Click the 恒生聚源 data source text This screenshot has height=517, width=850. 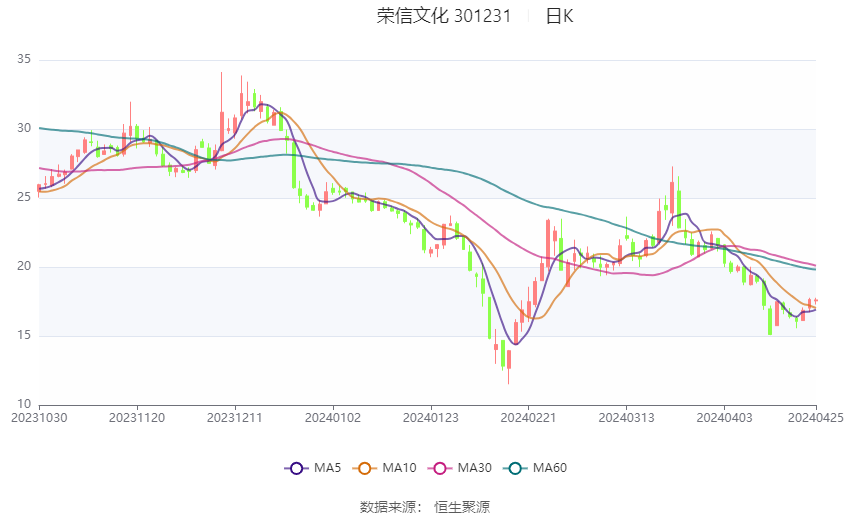coord(462,507)
